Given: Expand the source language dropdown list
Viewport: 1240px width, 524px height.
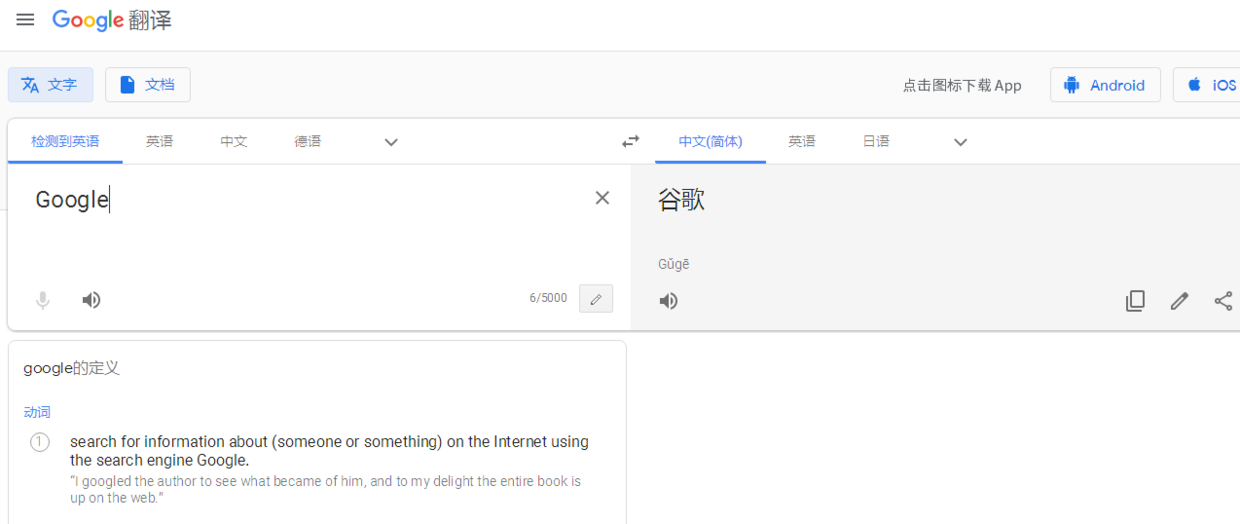Looking at the screenshot, I should (x=391, y=142).
